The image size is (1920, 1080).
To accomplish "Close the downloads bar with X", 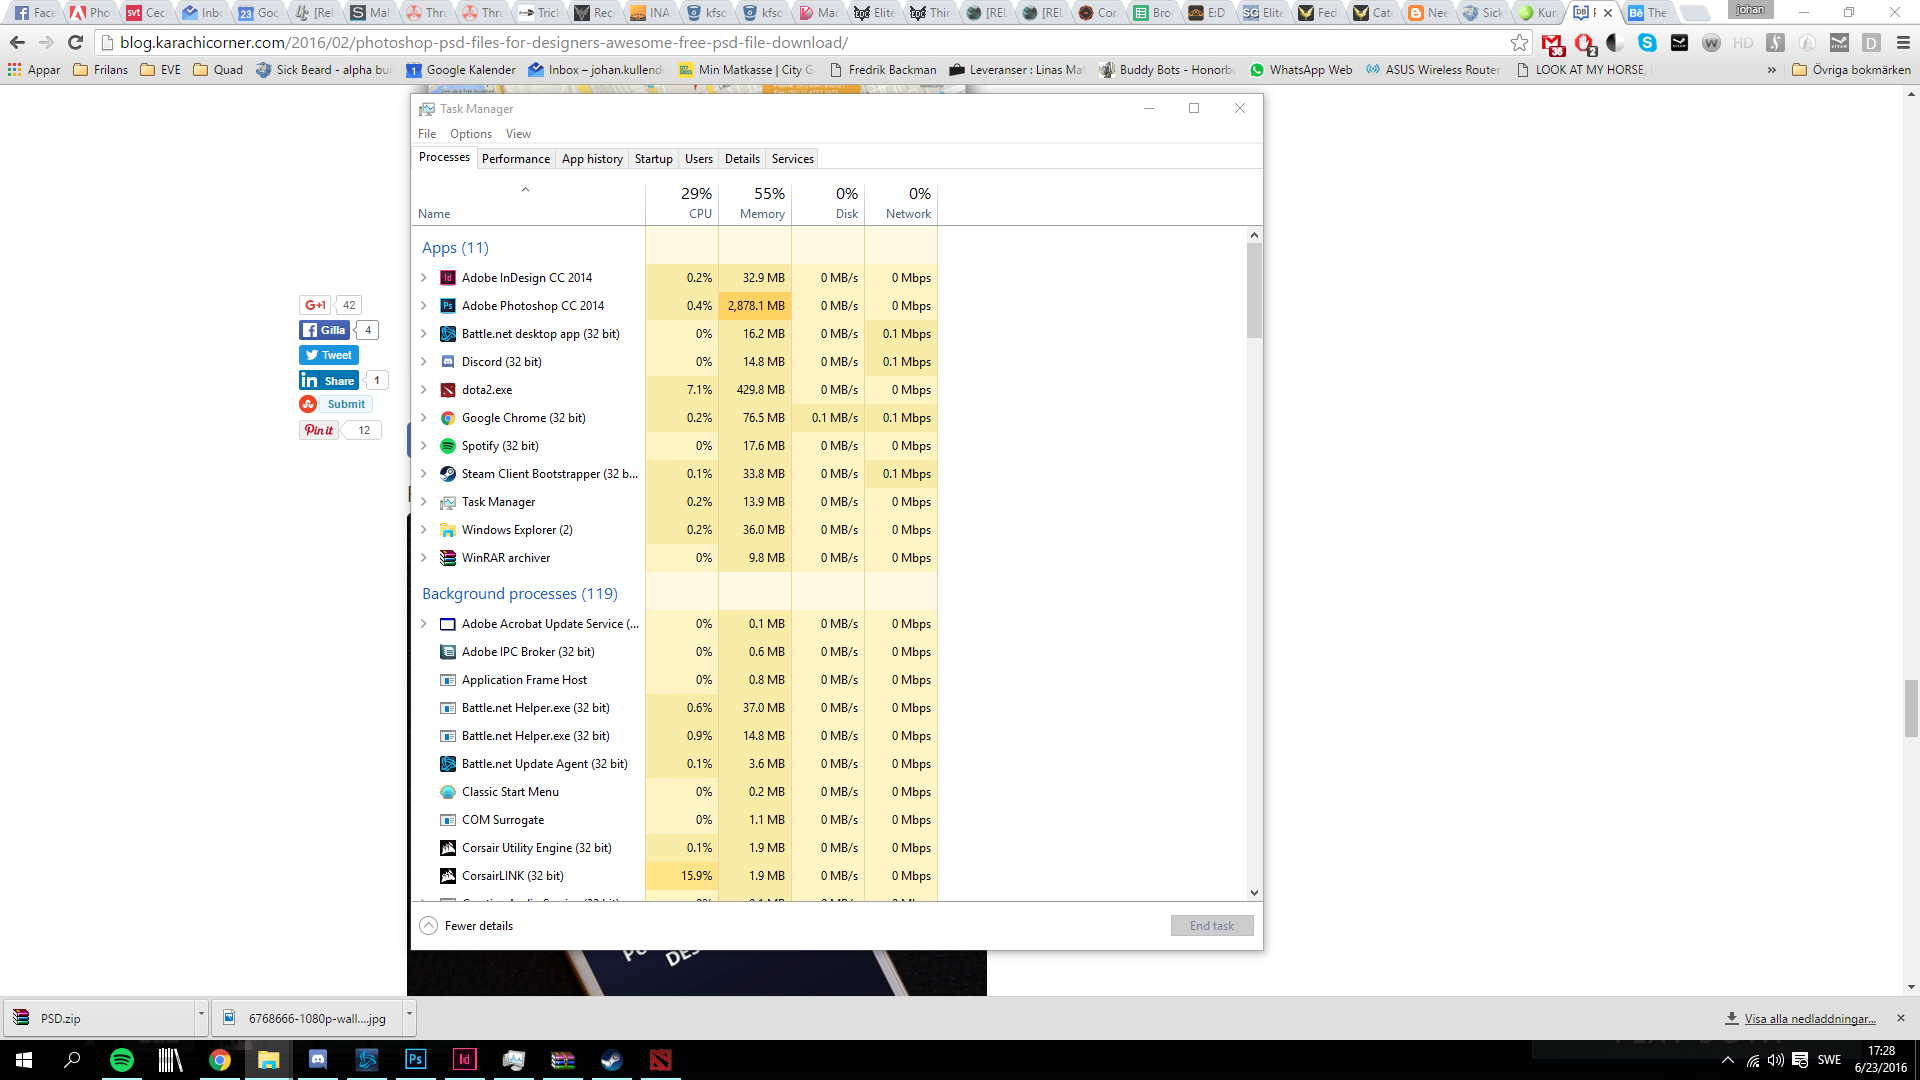I will 1901,1018.
